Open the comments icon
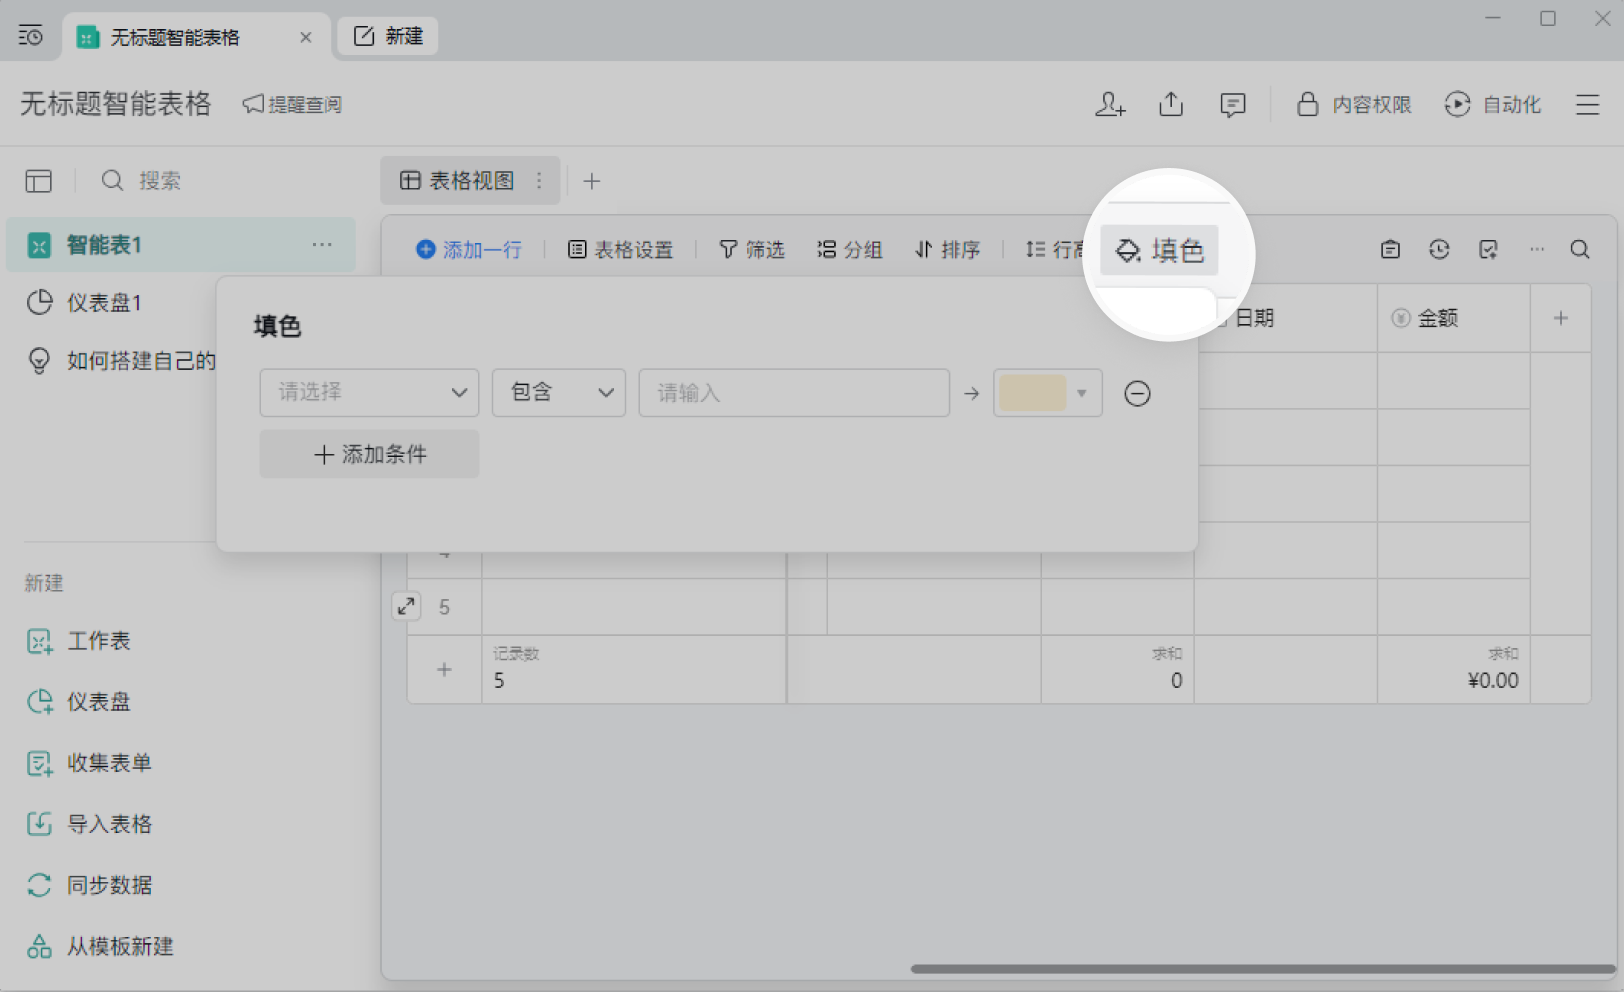 click(x=1233, y=104)
